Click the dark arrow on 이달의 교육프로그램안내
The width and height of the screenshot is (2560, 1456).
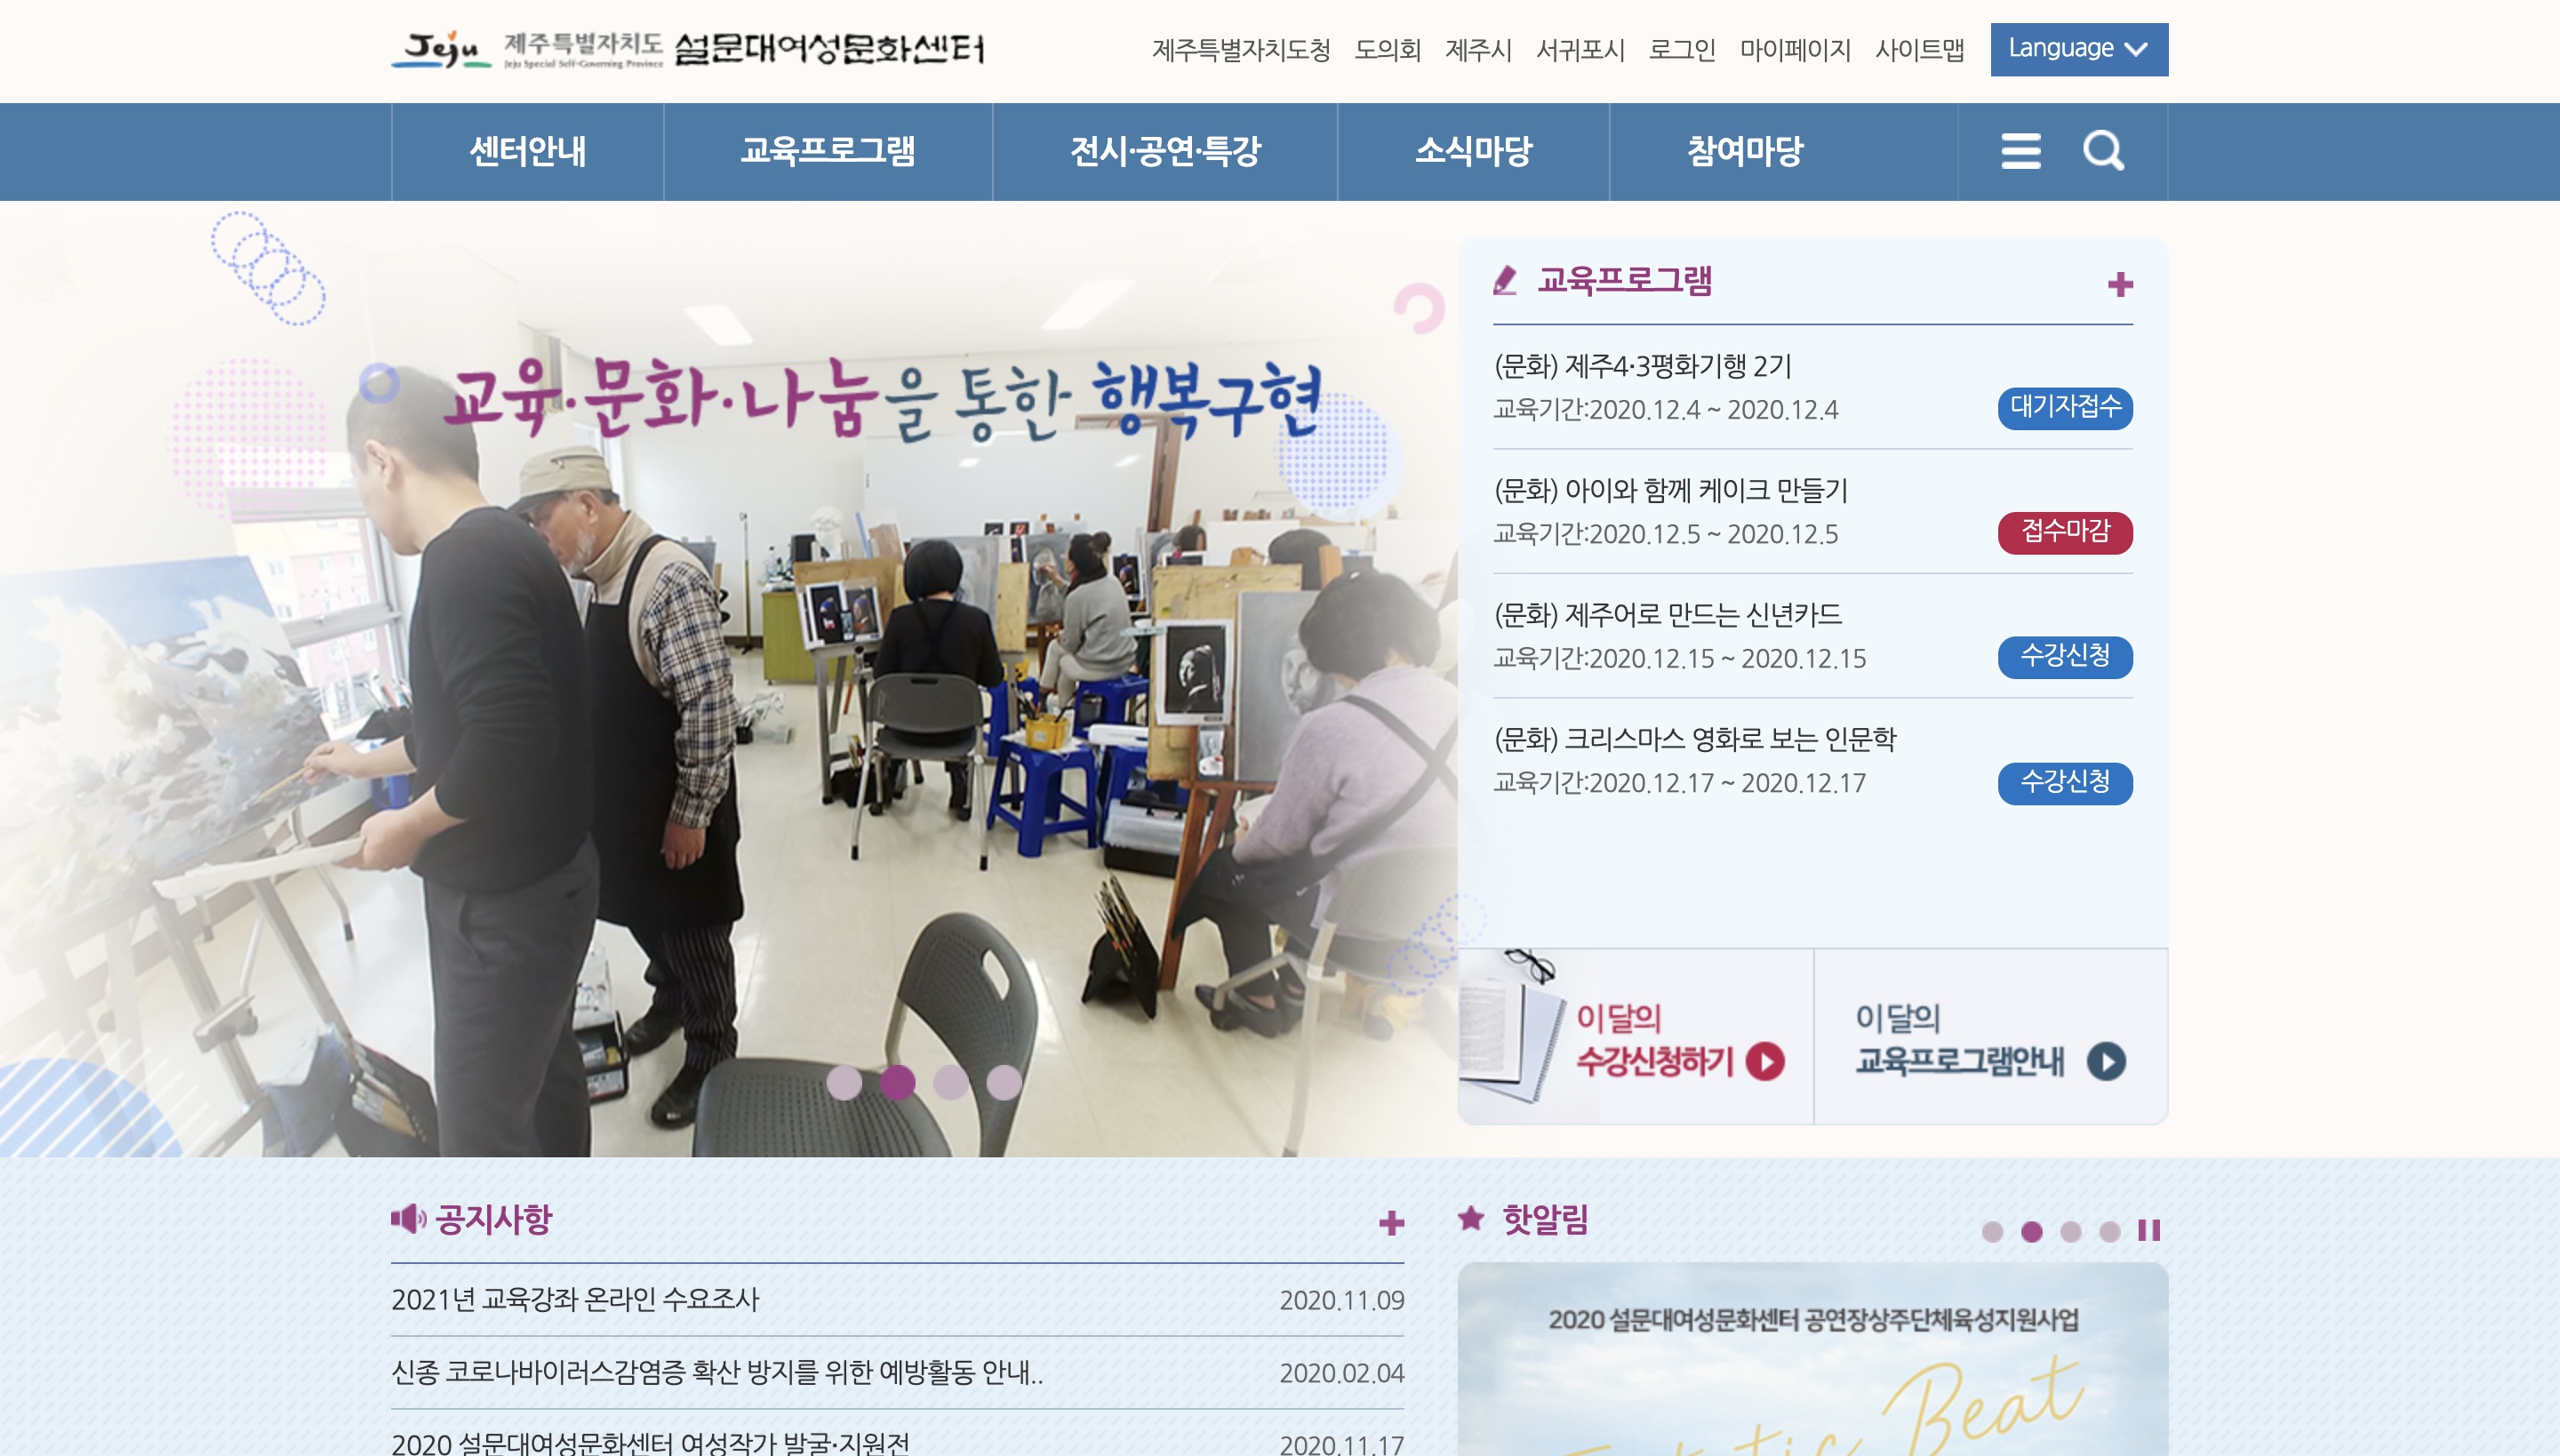2106,1061
